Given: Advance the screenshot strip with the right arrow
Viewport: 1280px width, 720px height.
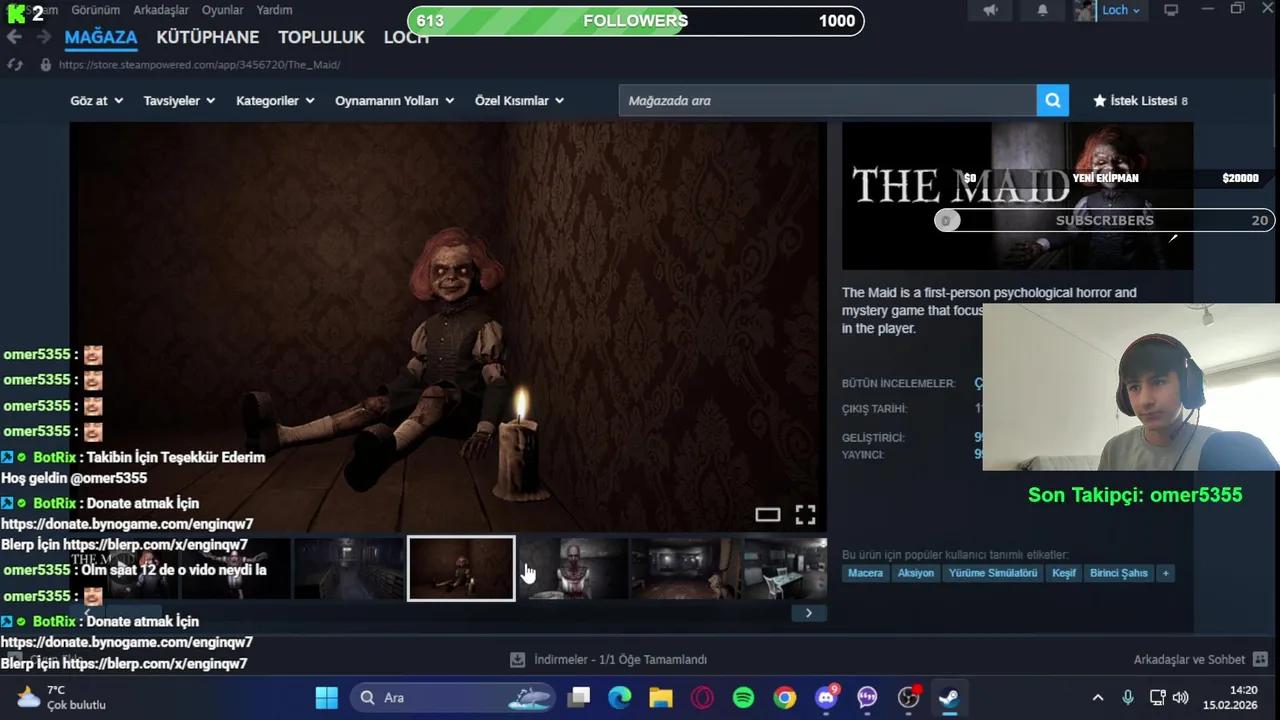Looking at the screenshot, I should (x=808, y=613).
